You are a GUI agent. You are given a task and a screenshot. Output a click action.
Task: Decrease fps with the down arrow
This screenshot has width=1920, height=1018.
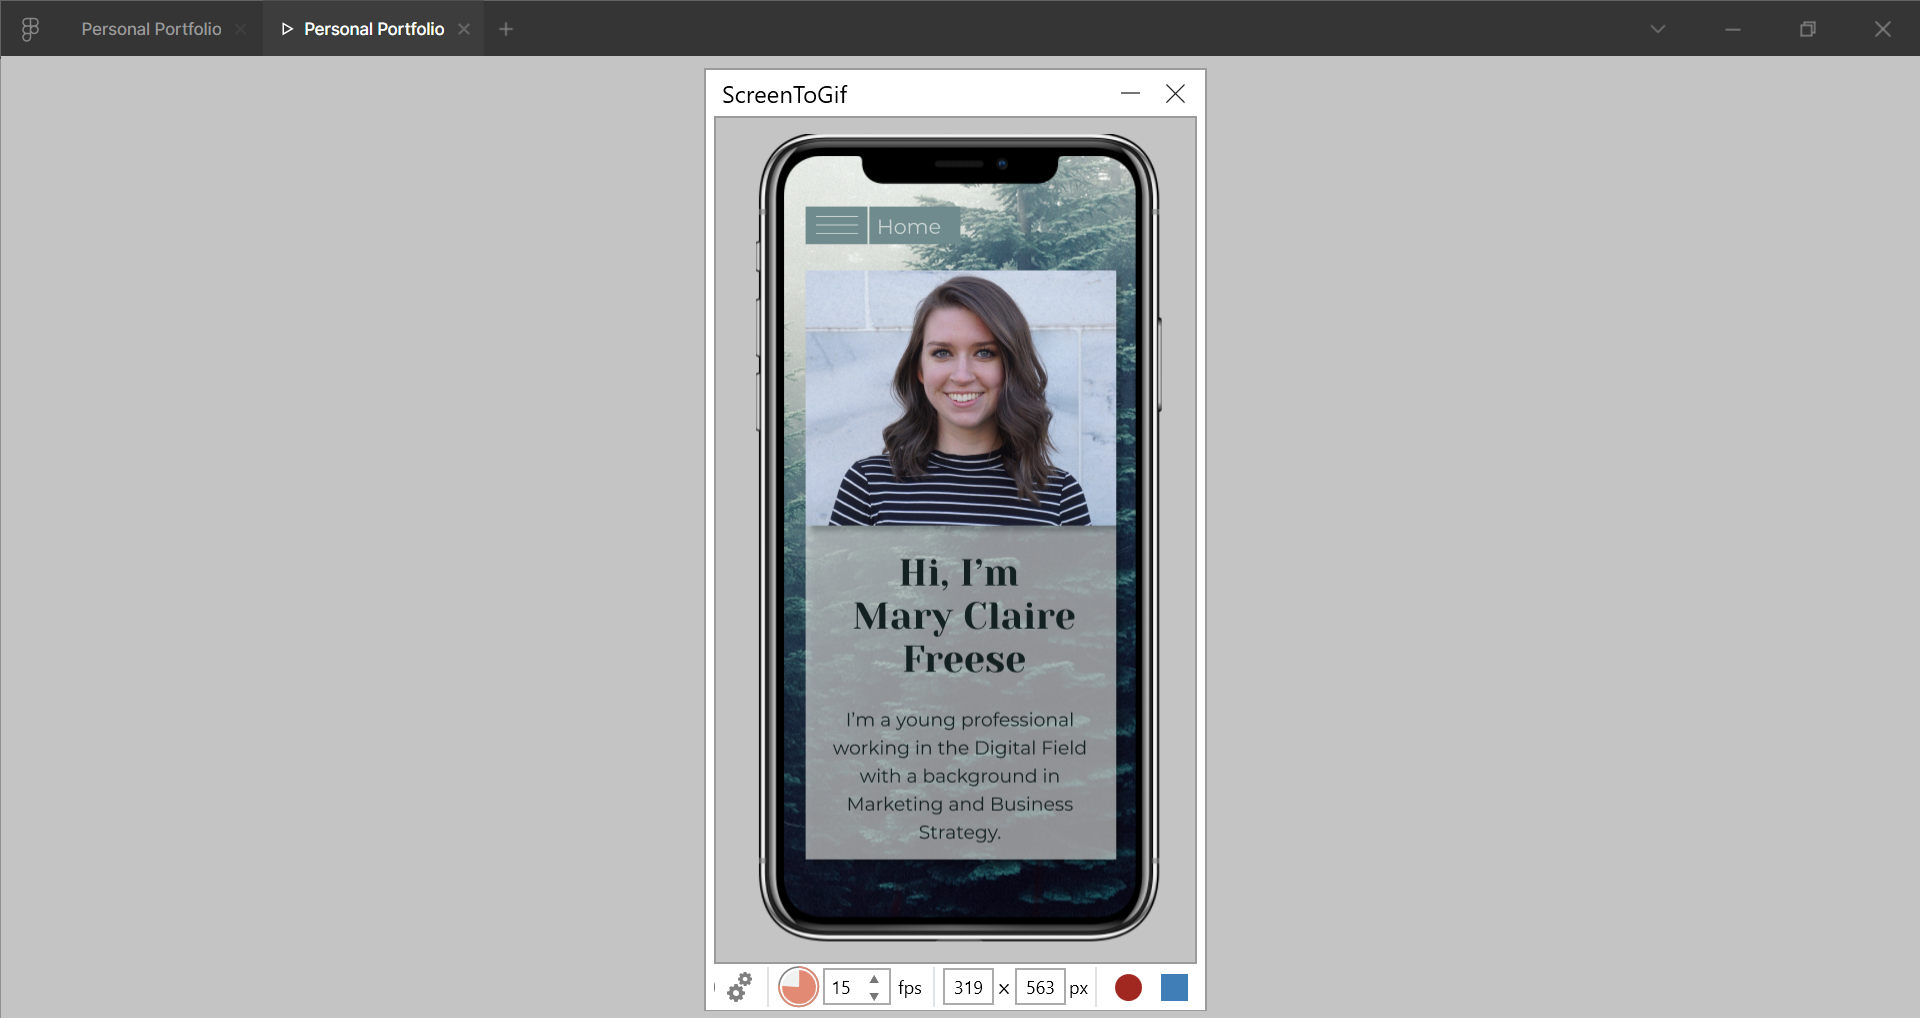click(x=874, y=996)
